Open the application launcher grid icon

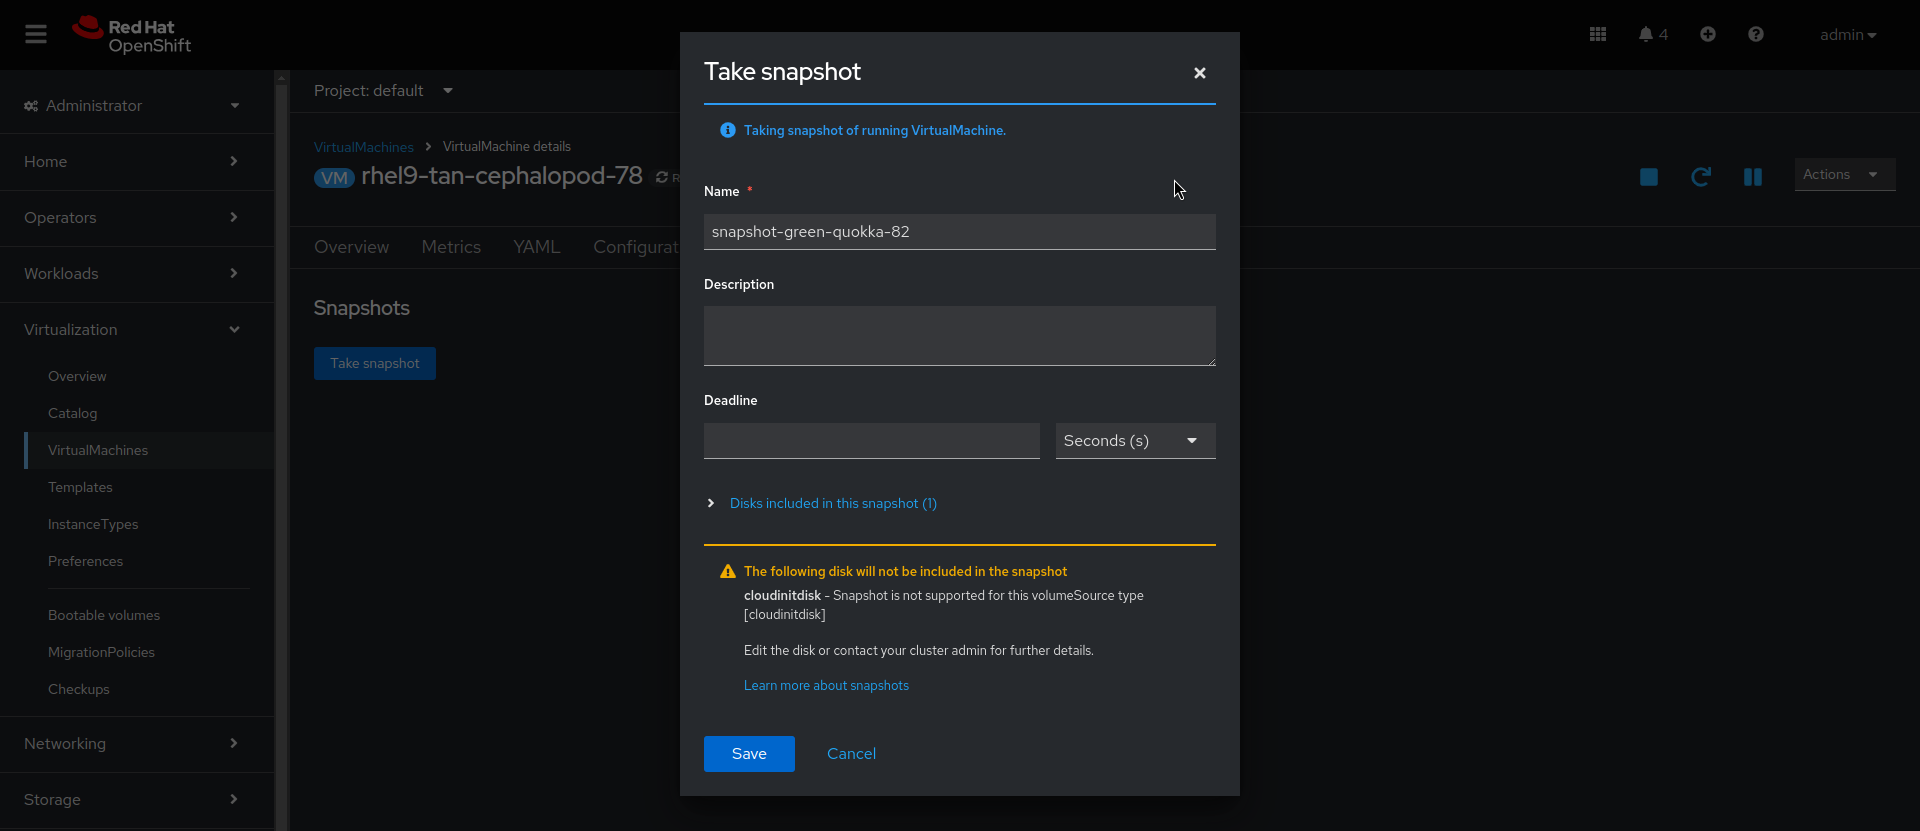click(1597, 34)
